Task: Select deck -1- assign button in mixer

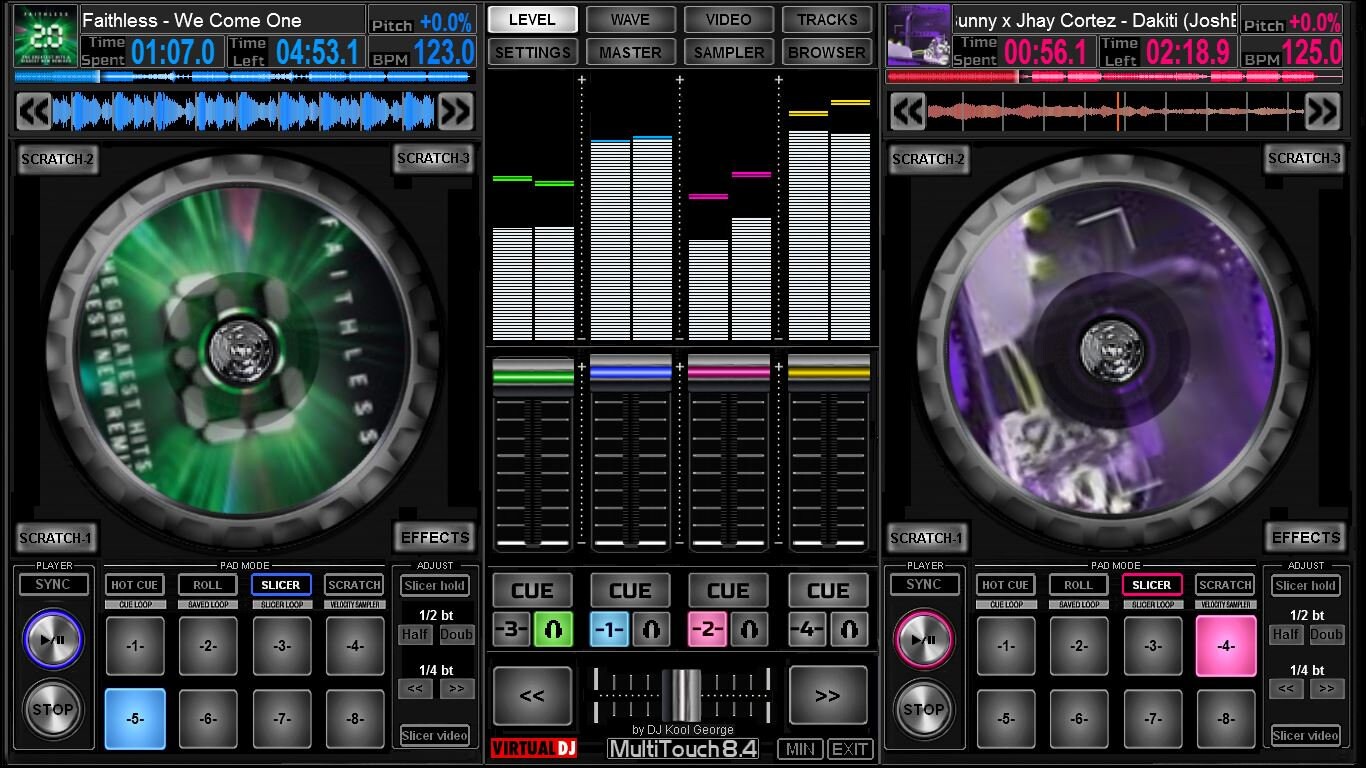Action: point(610,629)
